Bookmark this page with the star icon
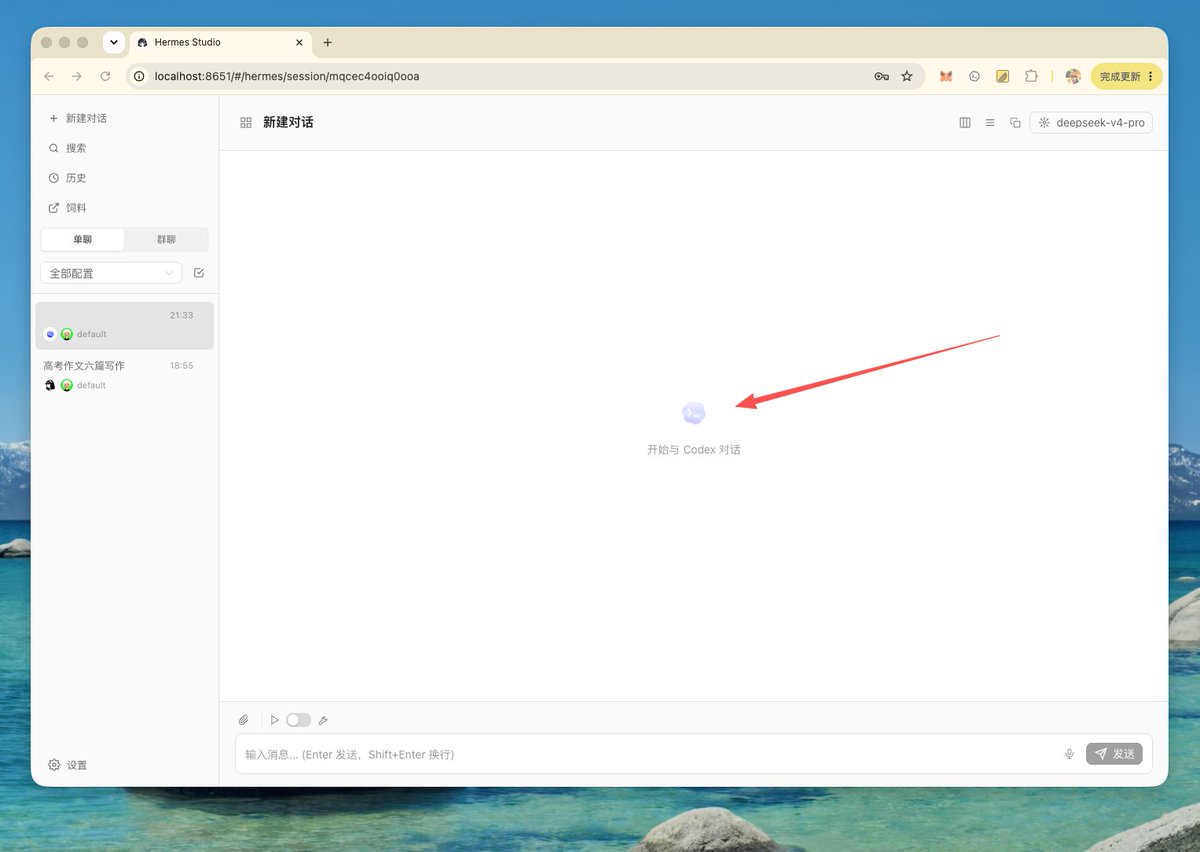Viewport: 1200px width, 852px height. point(907,76)
